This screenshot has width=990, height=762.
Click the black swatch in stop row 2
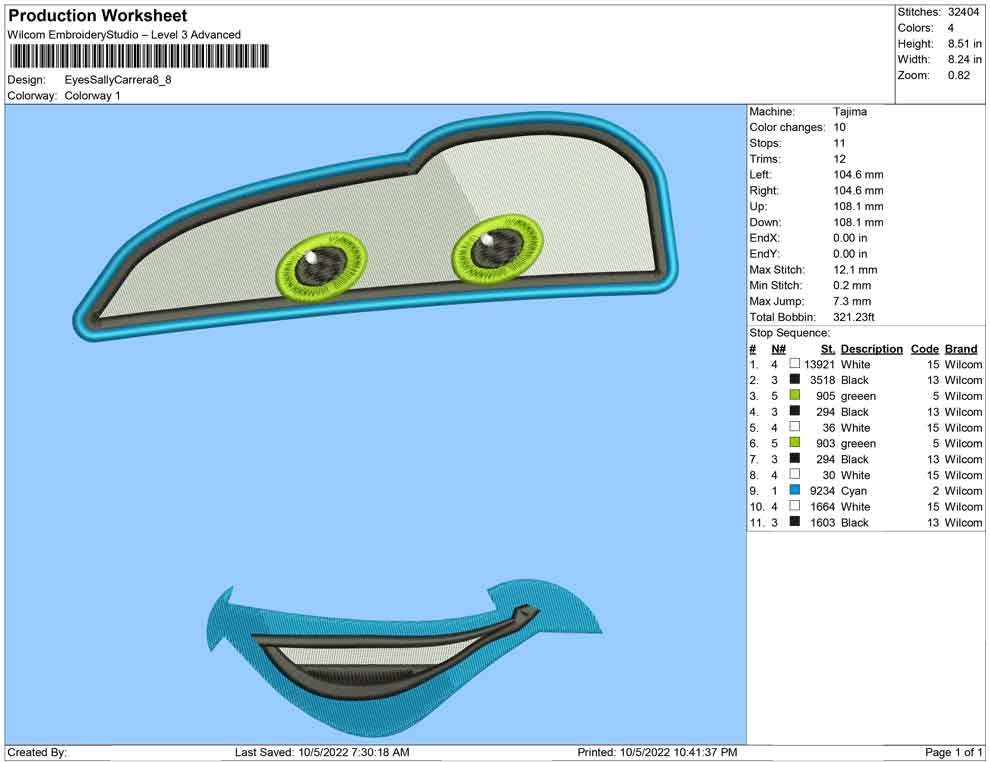point(794,380)
